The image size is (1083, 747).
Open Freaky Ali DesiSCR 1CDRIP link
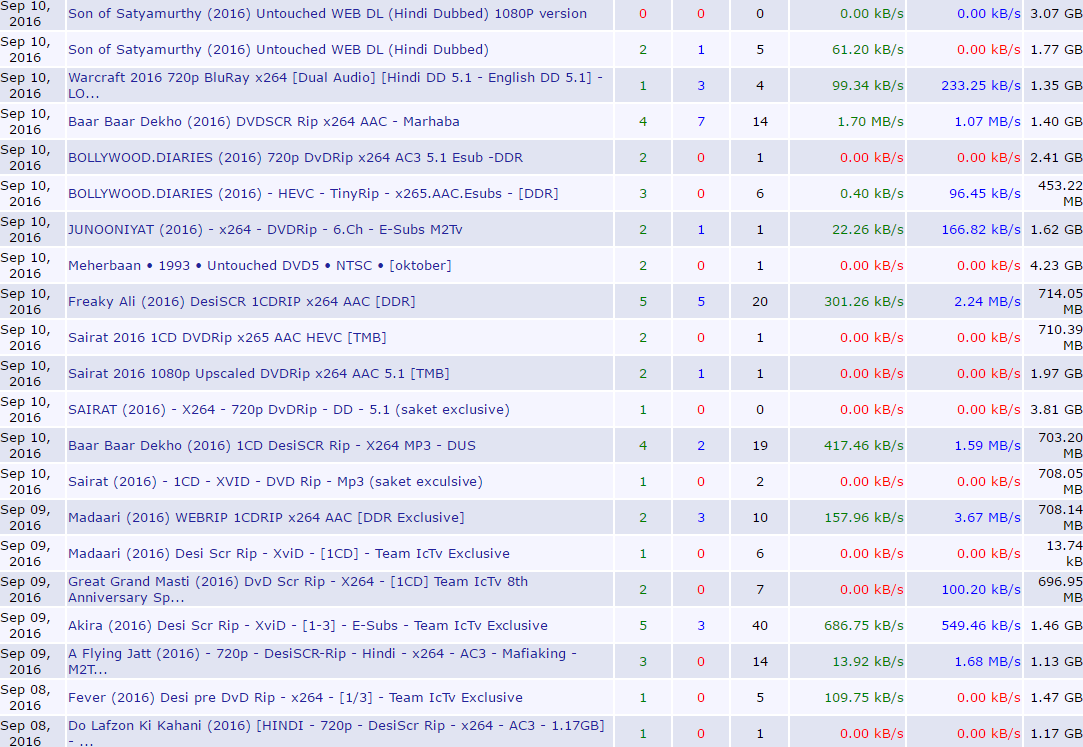[242, 301]
